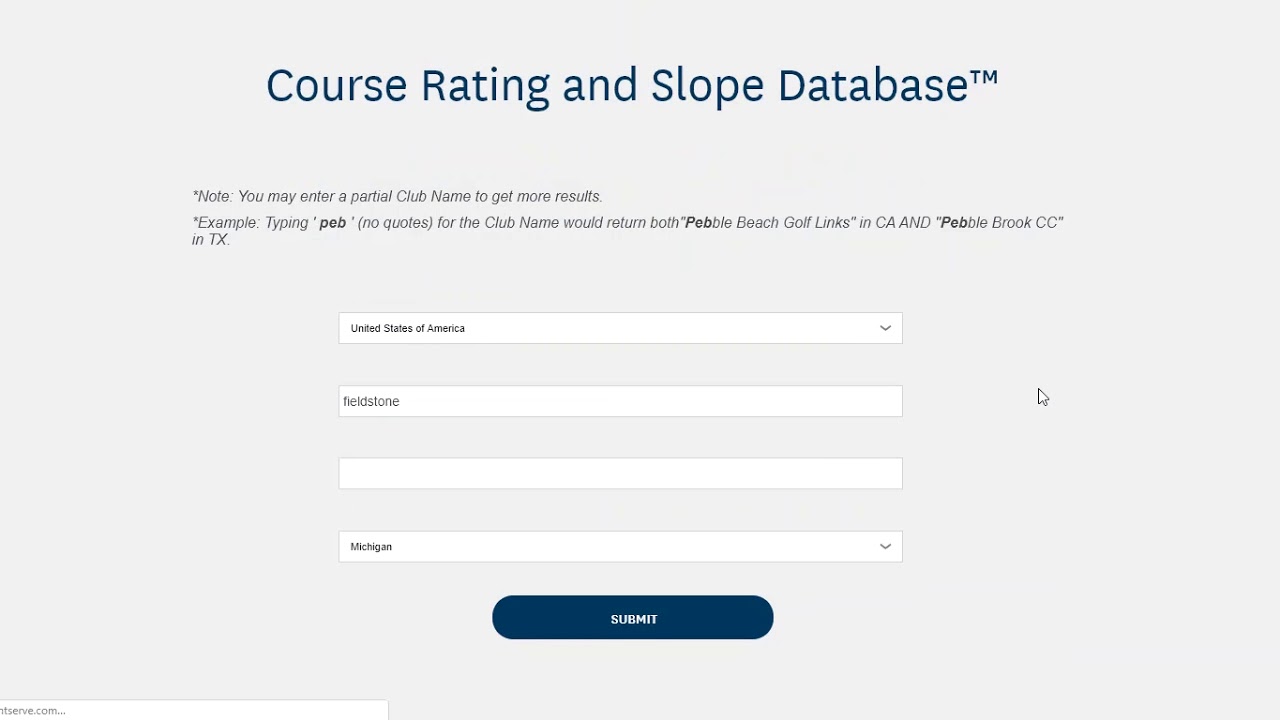Click the chevron arrow on the Michigan selector
1280x720 pixels.
point(885,547)
